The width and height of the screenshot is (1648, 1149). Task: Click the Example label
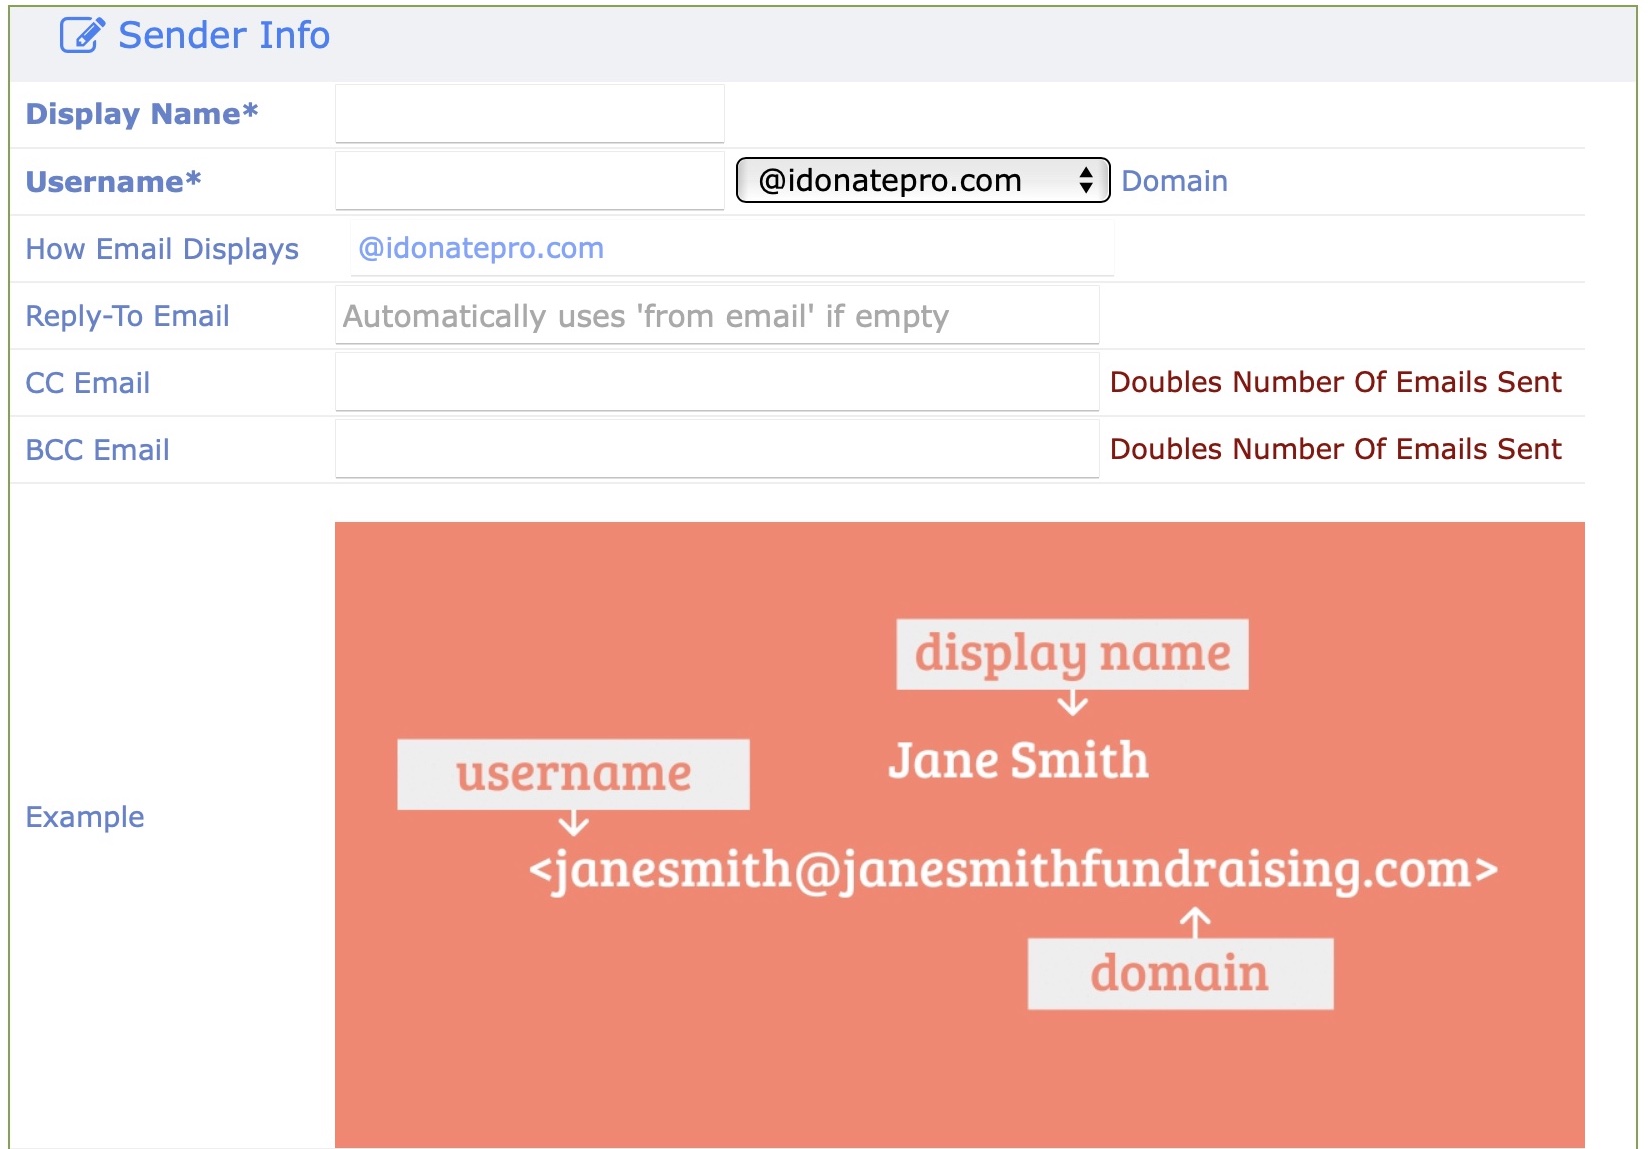85,817
